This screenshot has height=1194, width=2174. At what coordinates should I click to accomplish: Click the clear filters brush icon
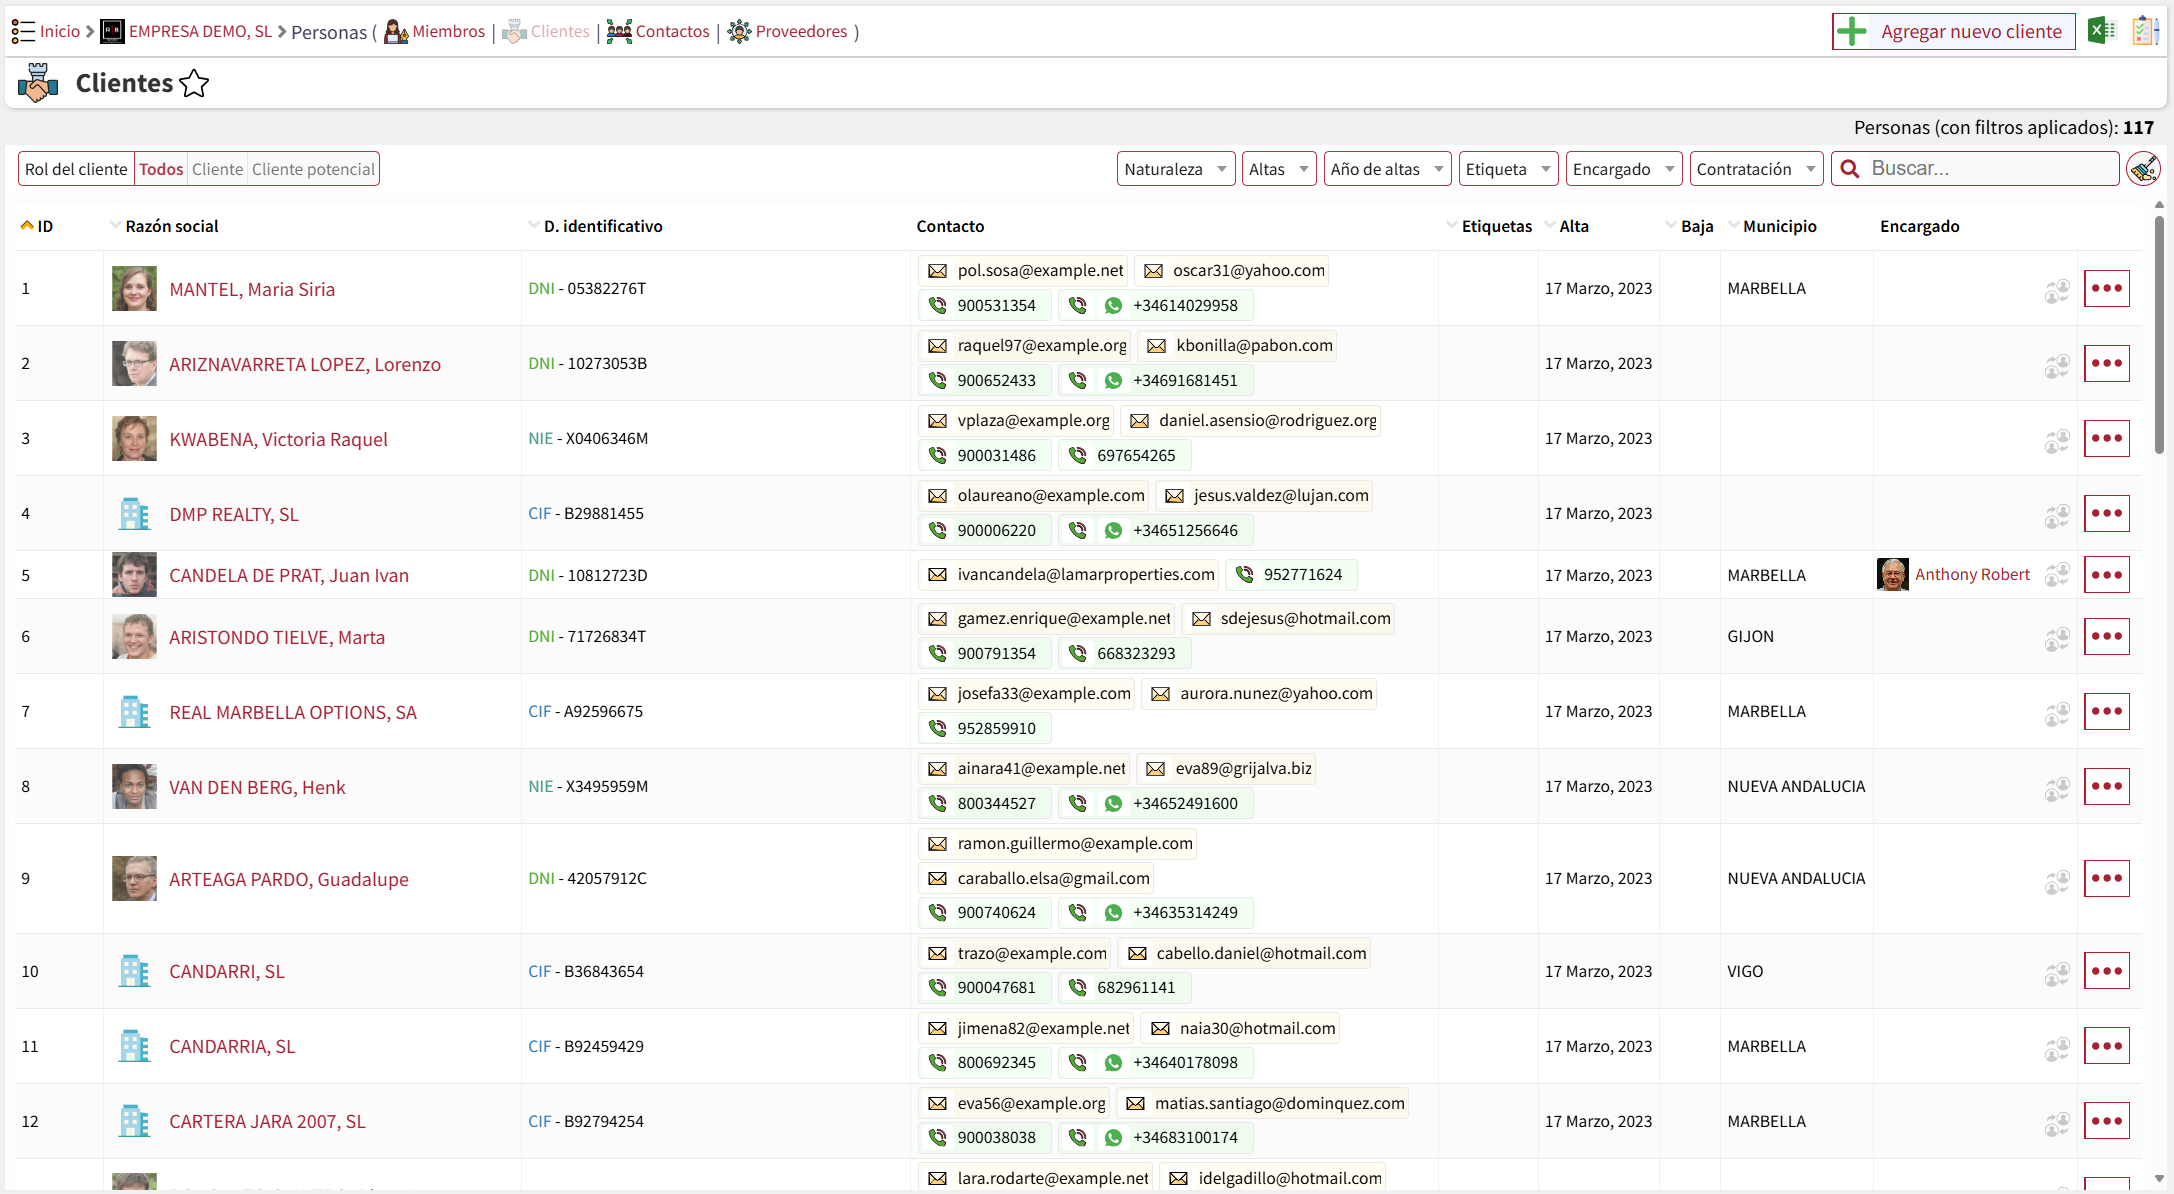2143,169
